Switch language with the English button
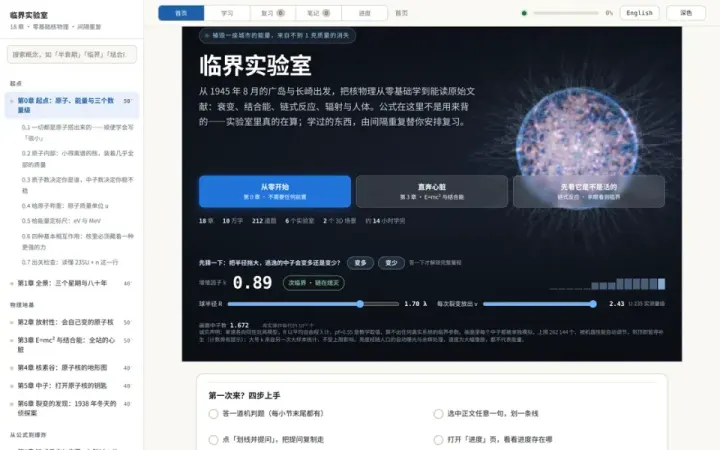720x450 pixels. pos(639,13)
